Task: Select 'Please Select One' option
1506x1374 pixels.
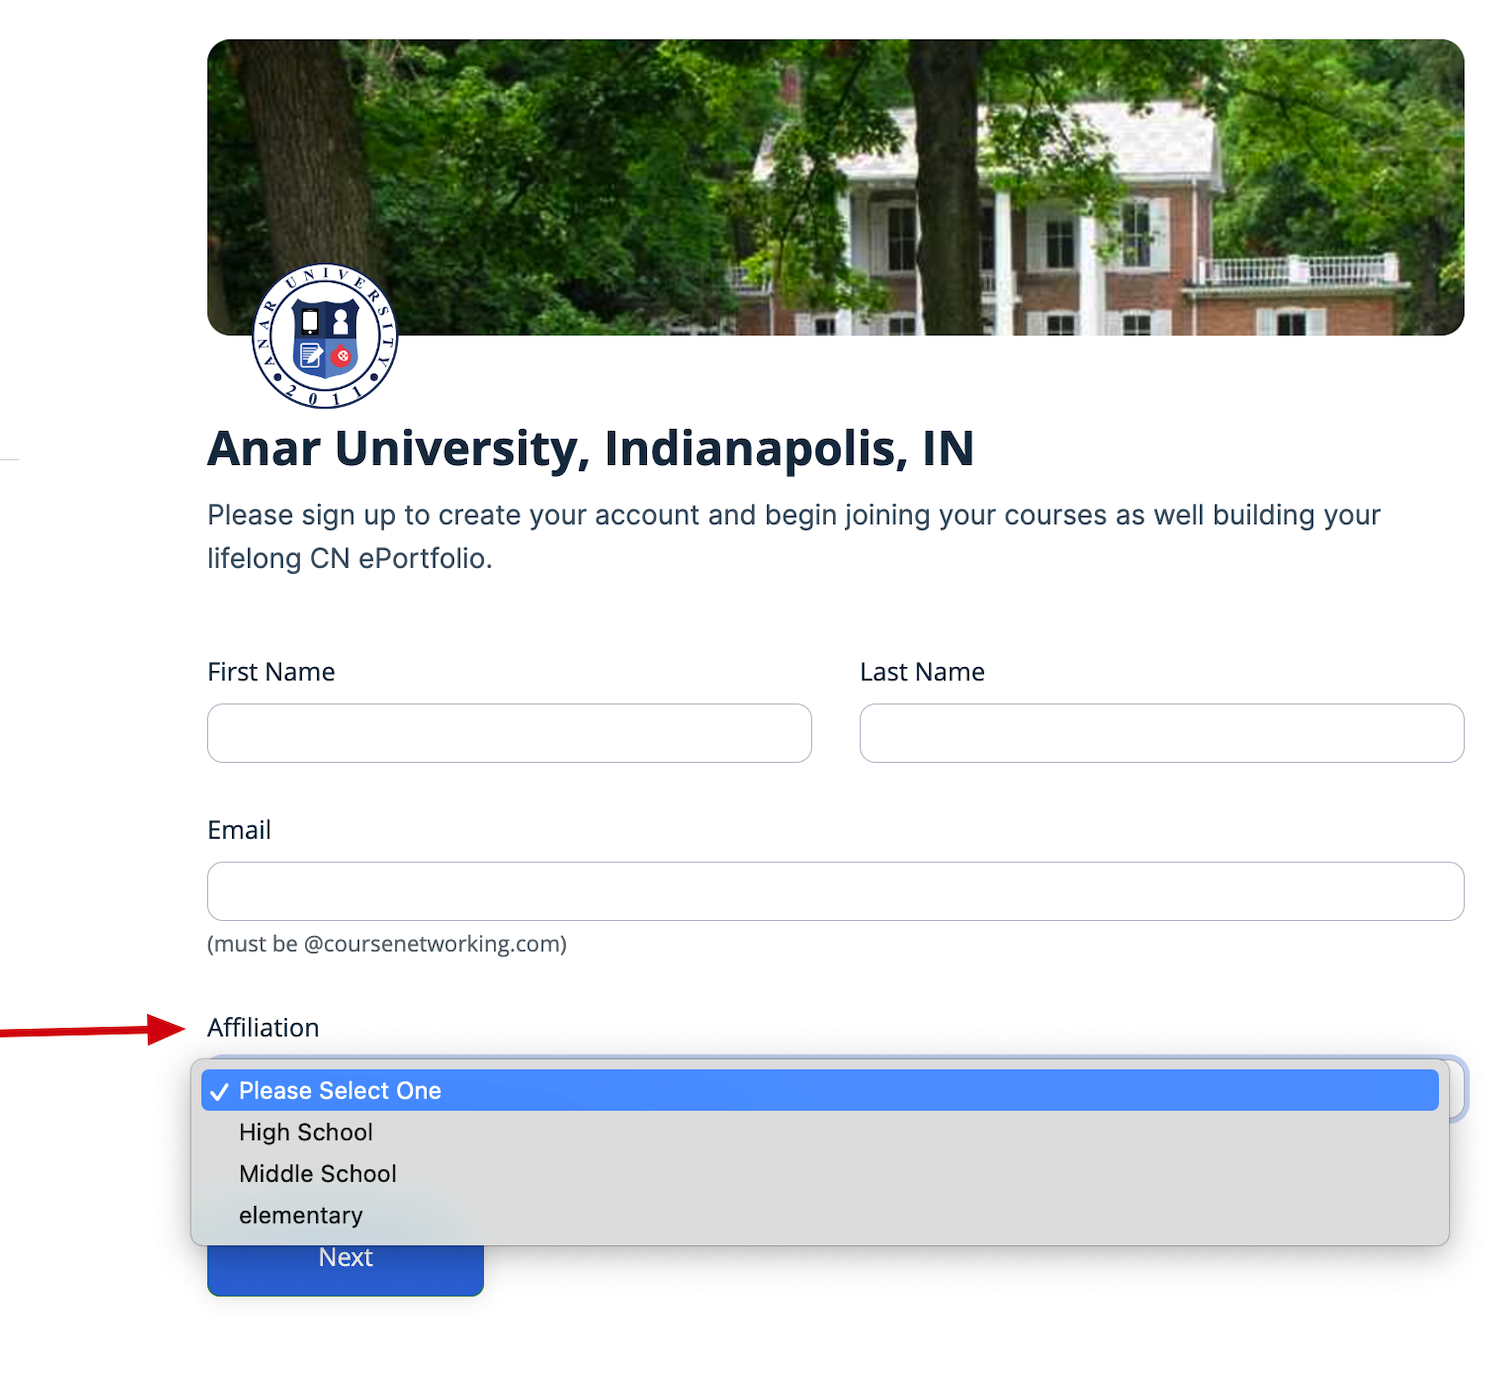Action: point(820,1090)
